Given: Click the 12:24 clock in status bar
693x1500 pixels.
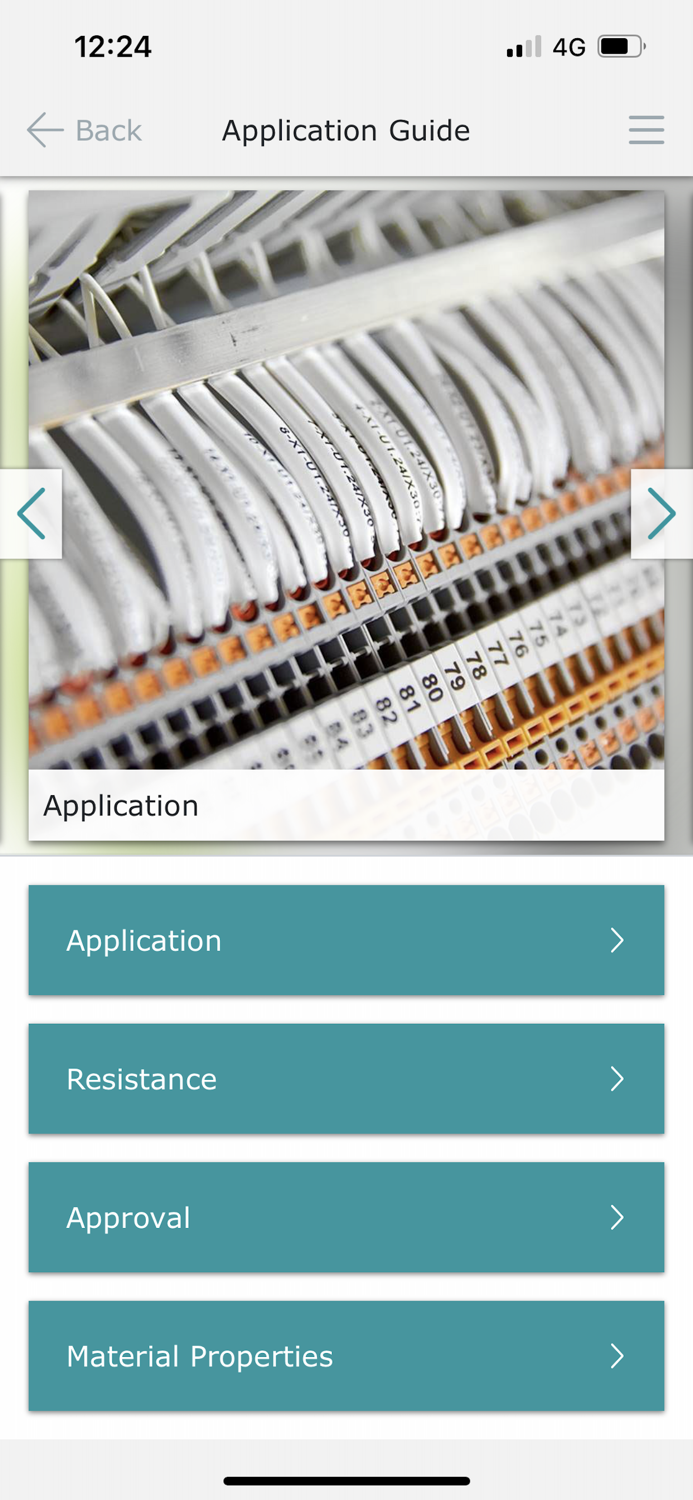Looking at the screenshot, I should (x=113, y=46).
